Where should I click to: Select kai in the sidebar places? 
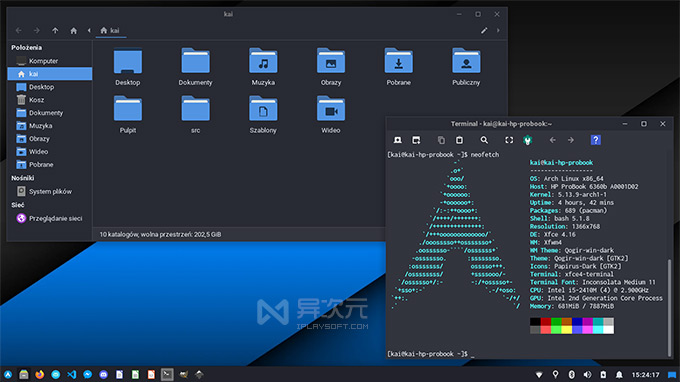tap(50, 74)
